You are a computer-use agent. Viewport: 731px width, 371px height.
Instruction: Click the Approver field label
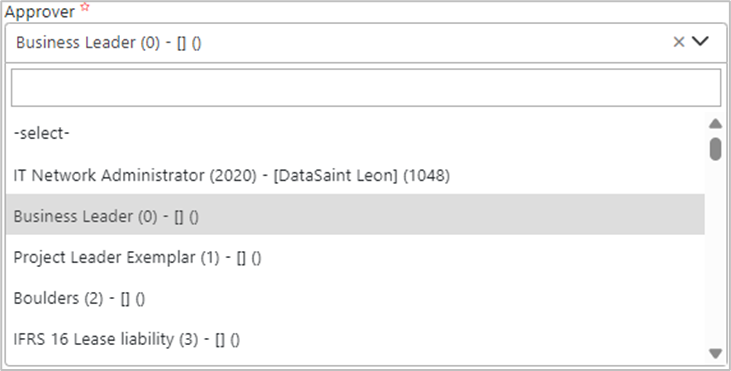40,12
